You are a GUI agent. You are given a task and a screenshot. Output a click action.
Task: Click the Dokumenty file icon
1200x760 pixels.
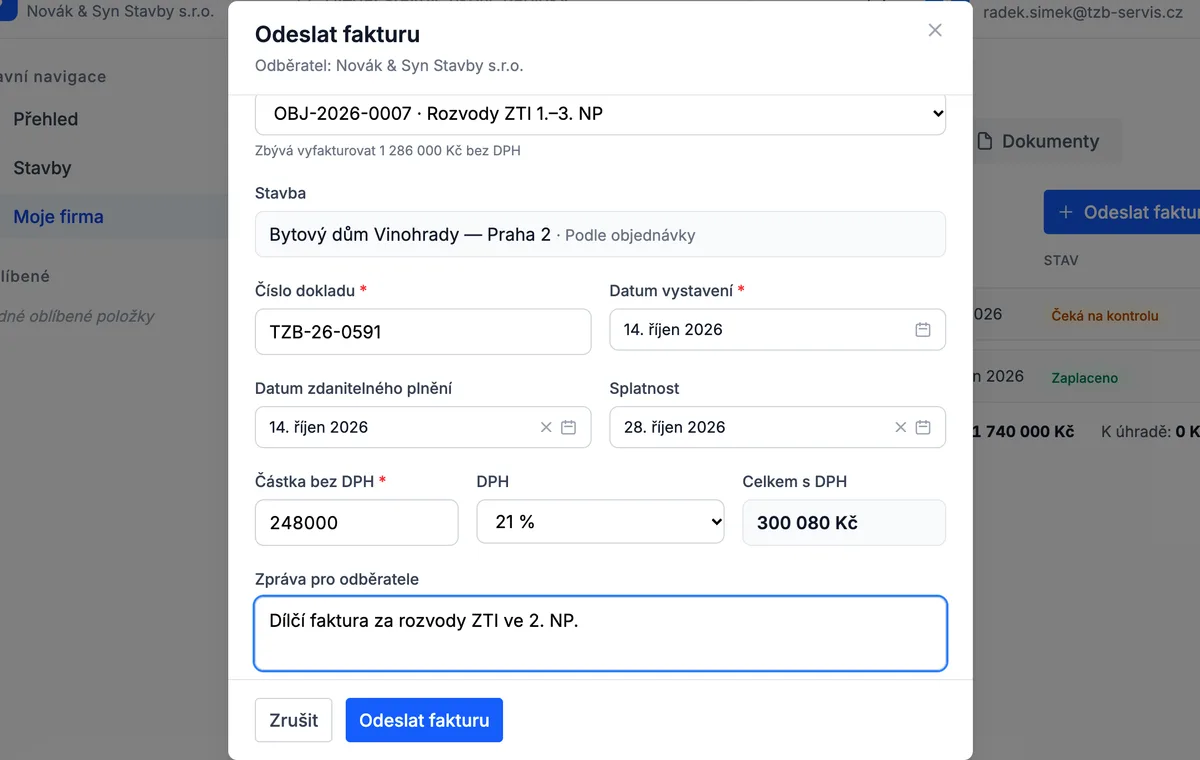[x=985, y=141]
